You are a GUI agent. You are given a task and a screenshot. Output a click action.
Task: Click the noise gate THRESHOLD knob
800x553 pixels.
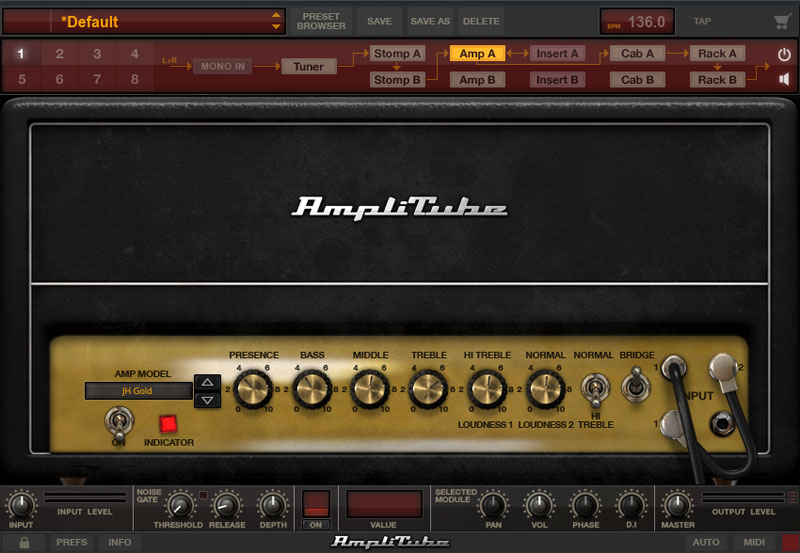180,506
